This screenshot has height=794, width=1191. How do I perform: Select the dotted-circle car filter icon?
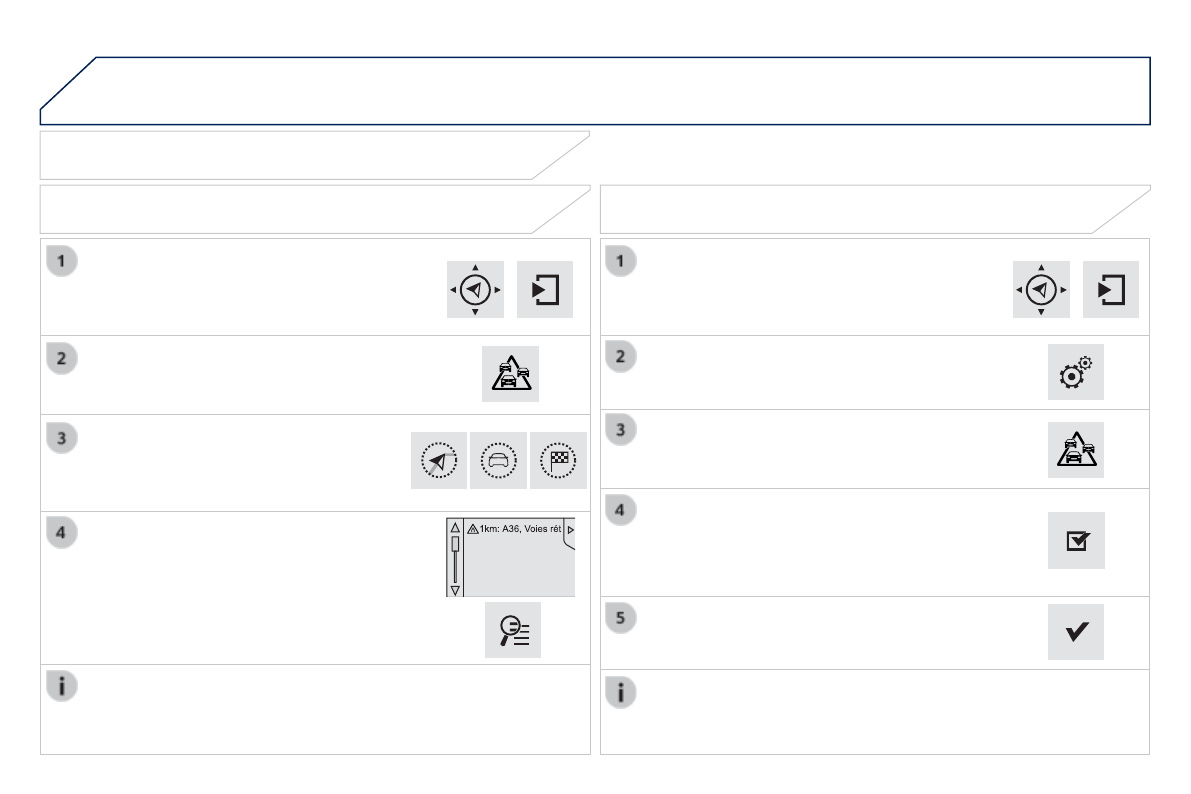click(x=498, y=461)
